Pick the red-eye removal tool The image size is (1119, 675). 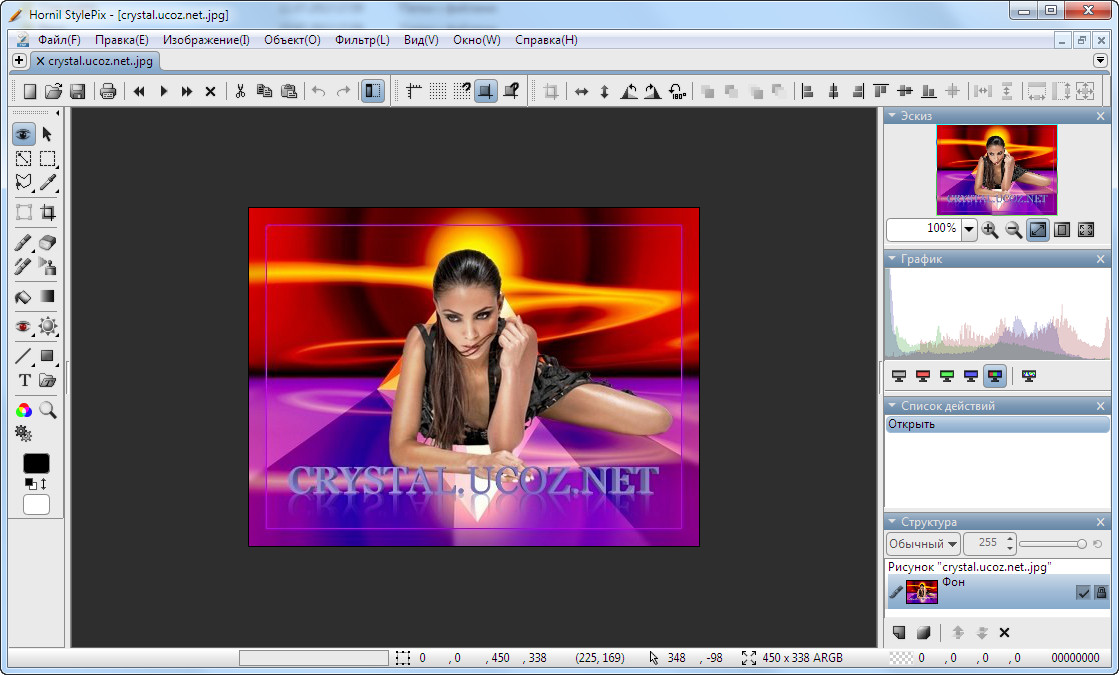(x=24, y=326)
